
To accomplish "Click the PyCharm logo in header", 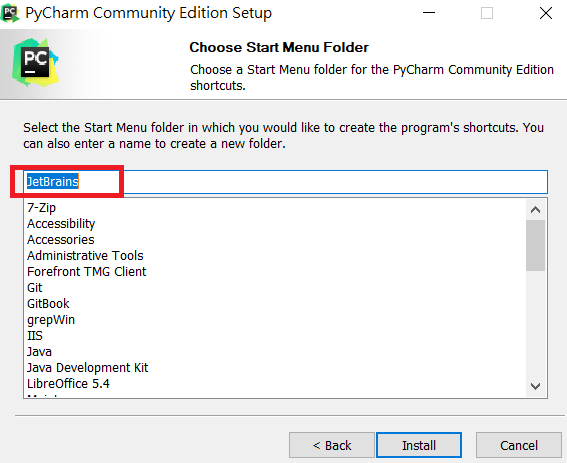I will (35, 62).
